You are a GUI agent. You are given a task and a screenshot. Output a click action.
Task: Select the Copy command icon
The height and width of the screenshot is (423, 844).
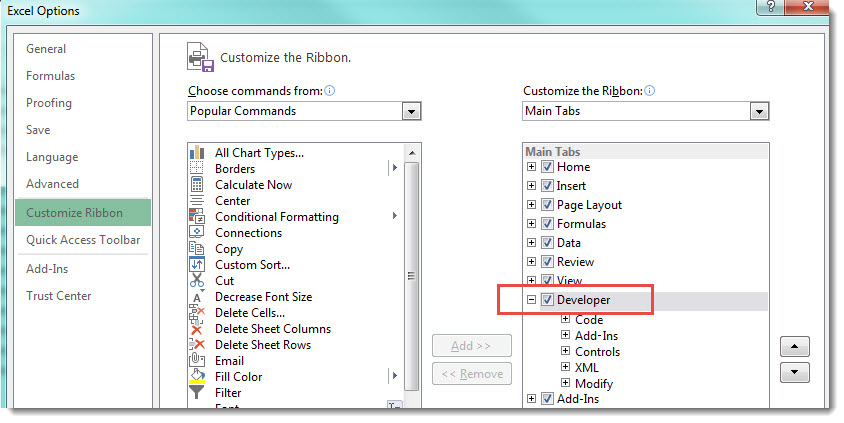[x=197, y=249]
